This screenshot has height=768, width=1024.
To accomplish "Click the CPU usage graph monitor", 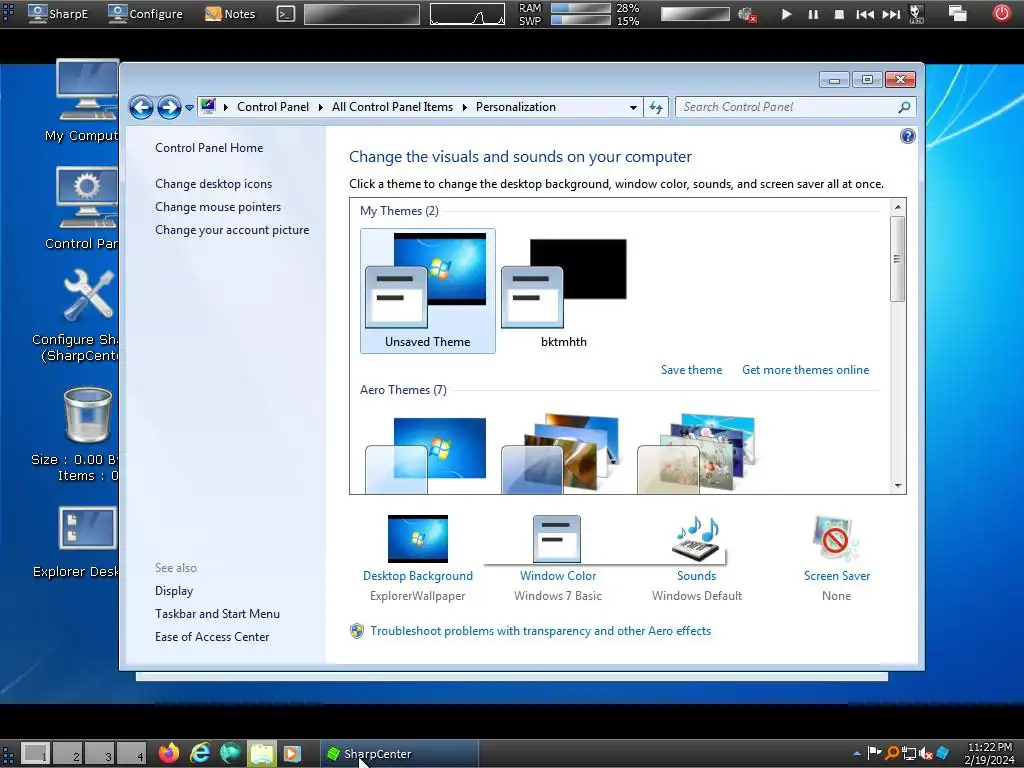I will click(x=467, y=14).
